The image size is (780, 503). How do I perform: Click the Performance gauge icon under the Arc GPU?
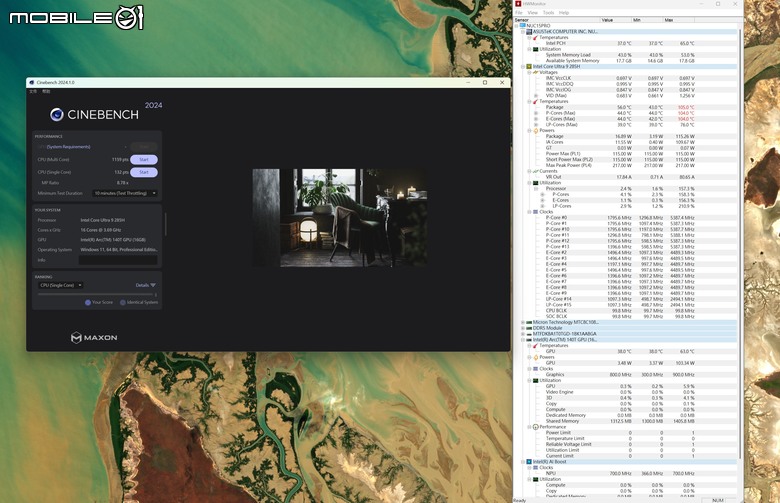pos(536,427)
